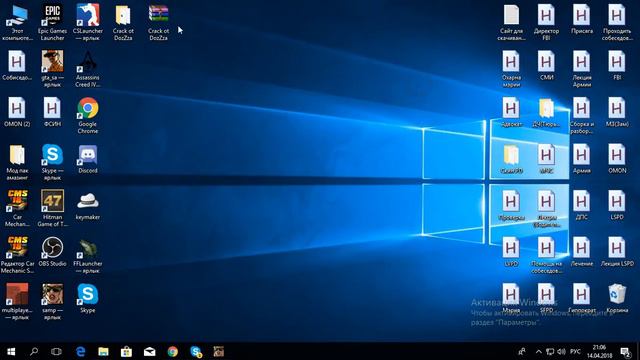Open the volume control tray icon
Image resolution: width=640 pixels, height=360 pixels.
561,351
